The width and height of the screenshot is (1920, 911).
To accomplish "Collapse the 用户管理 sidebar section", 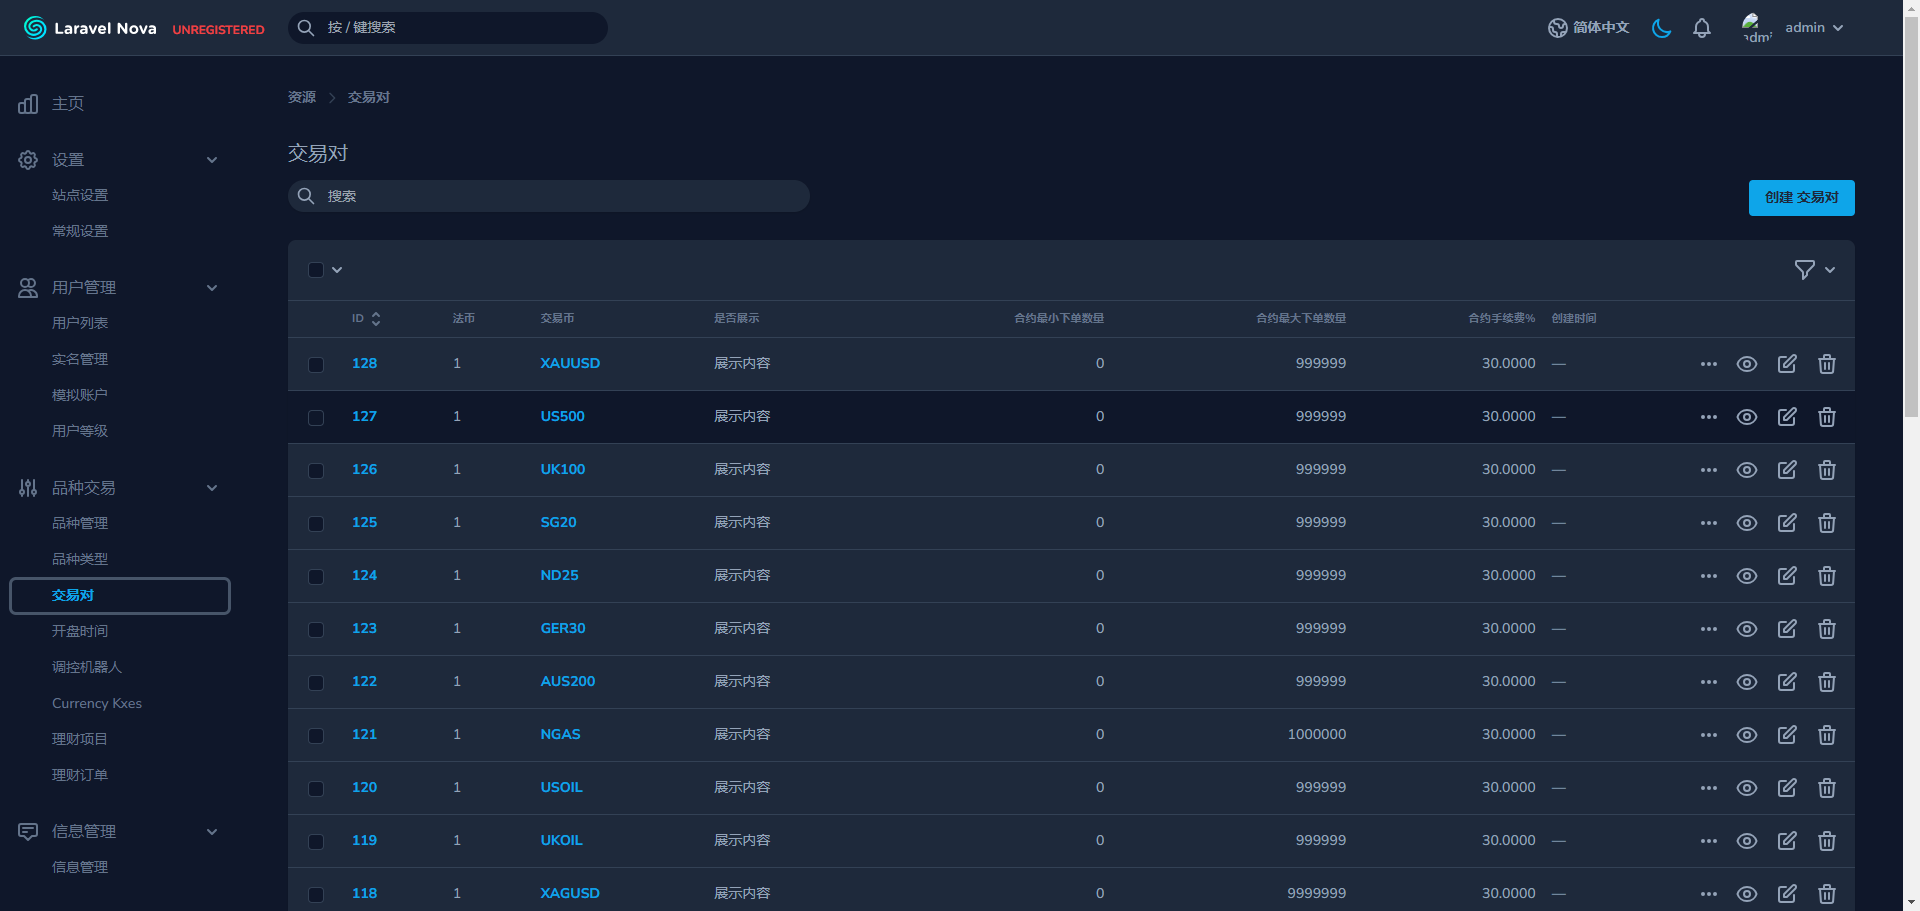I will point(211,288).
